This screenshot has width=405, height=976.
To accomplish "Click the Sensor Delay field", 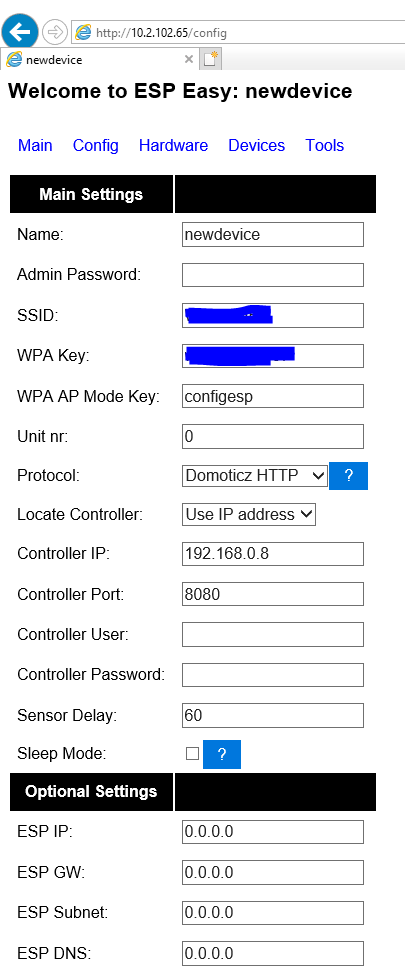I will pyautogui.click(x=272, y=716).
